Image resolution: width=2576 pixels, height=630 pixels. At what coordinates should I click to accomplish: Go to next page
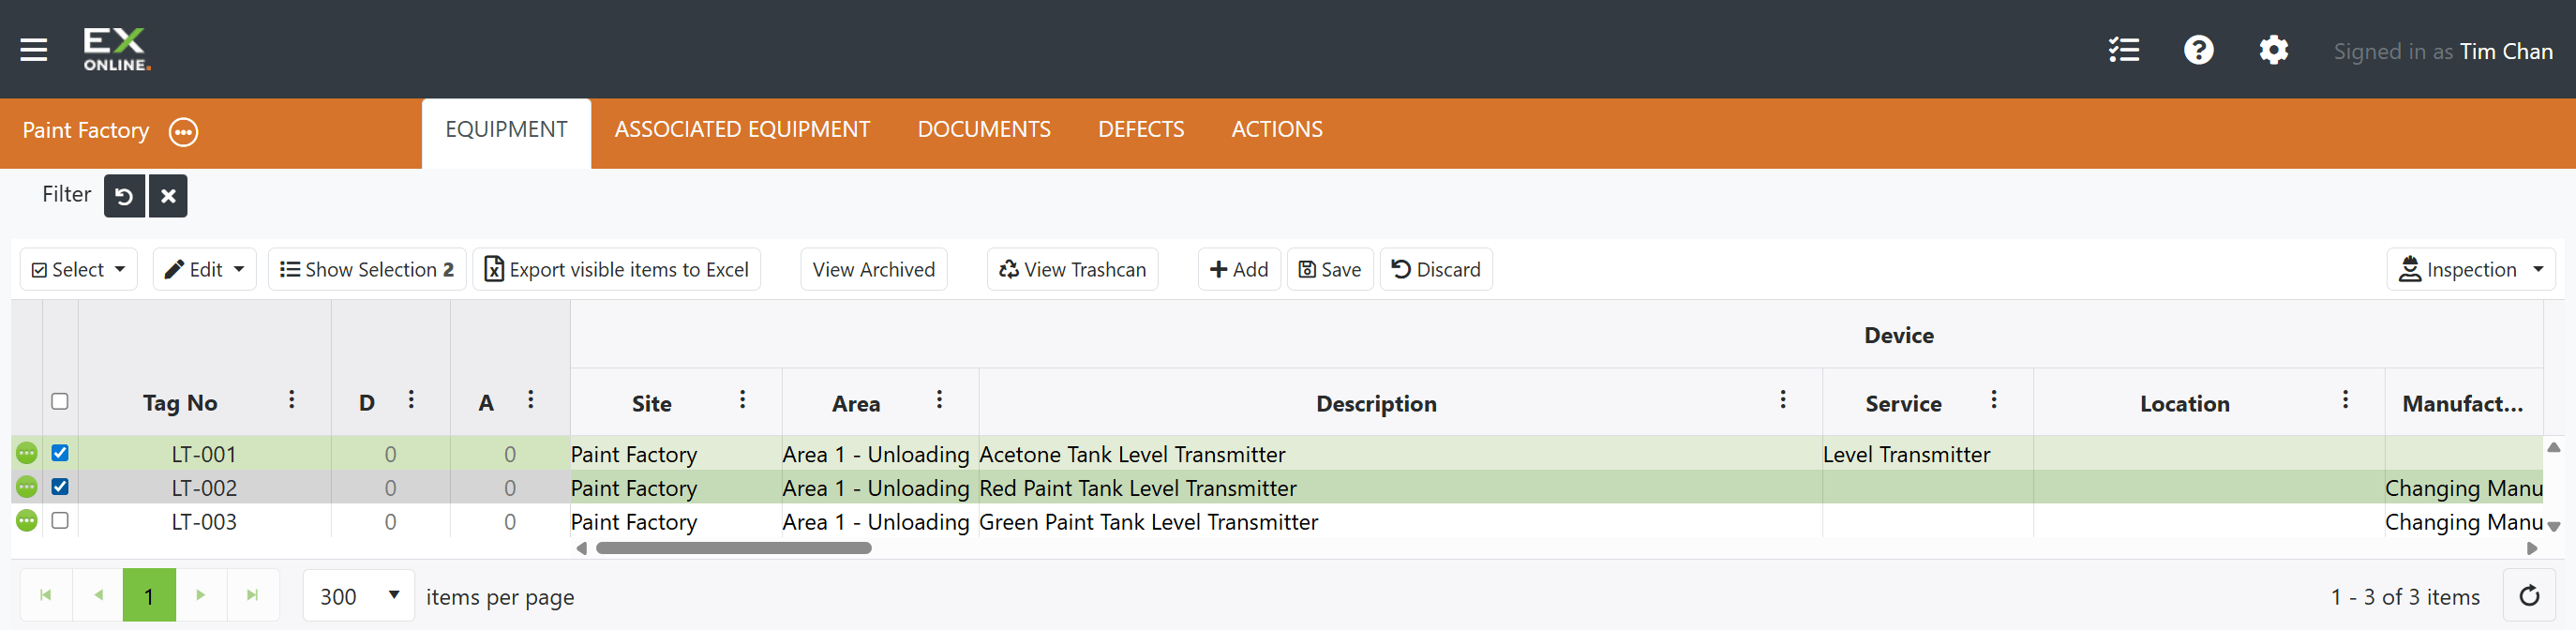(201, 595)
